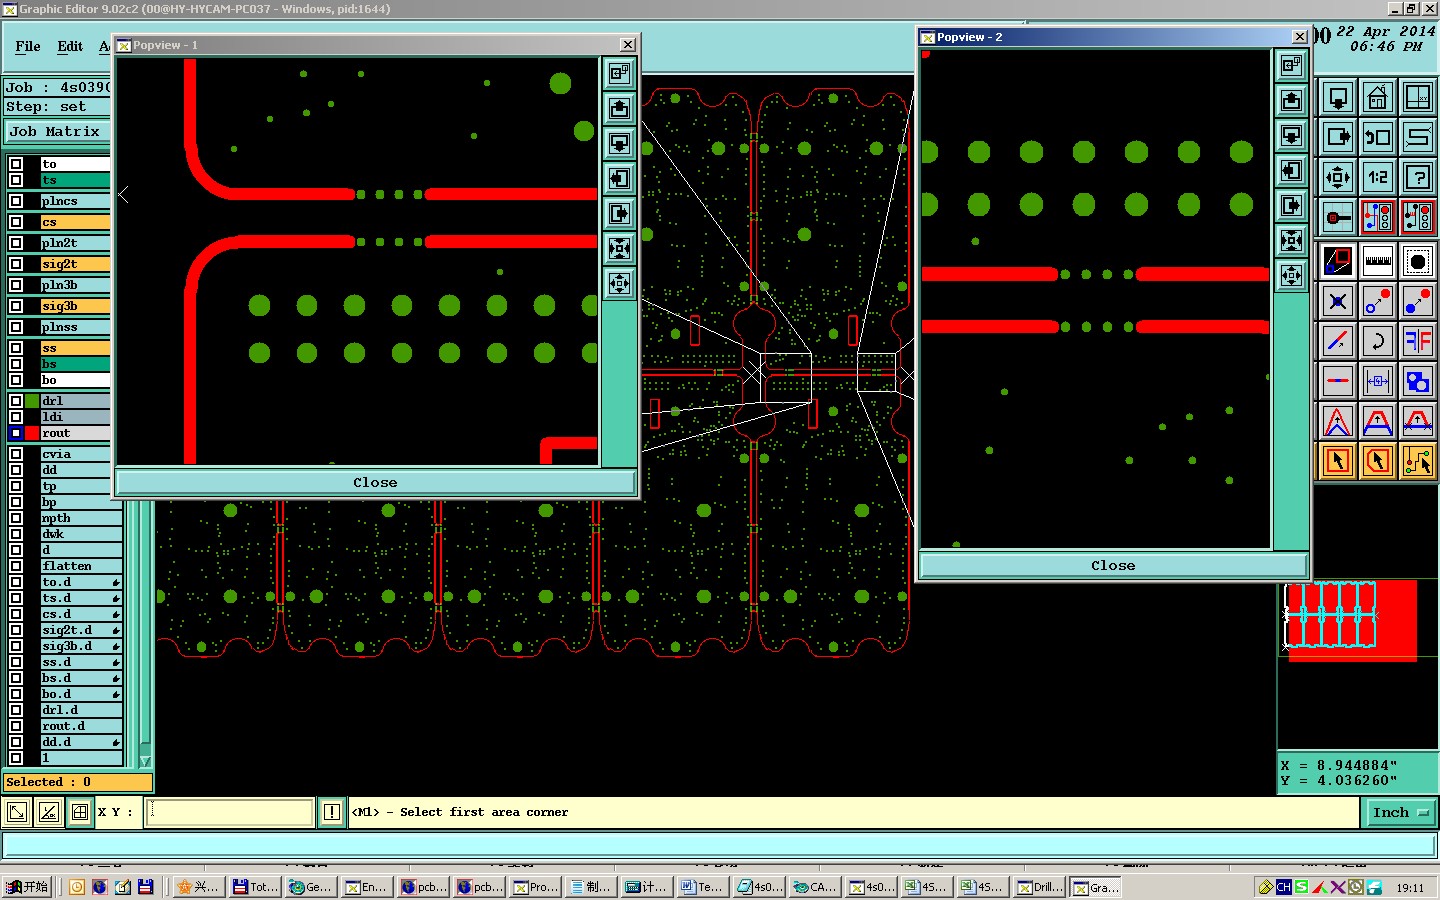The width and height of the screenshot is (1440, 900).
Task: Toggle checkbox for layer 'pln3b'
Action: click(x=16, y=285)
